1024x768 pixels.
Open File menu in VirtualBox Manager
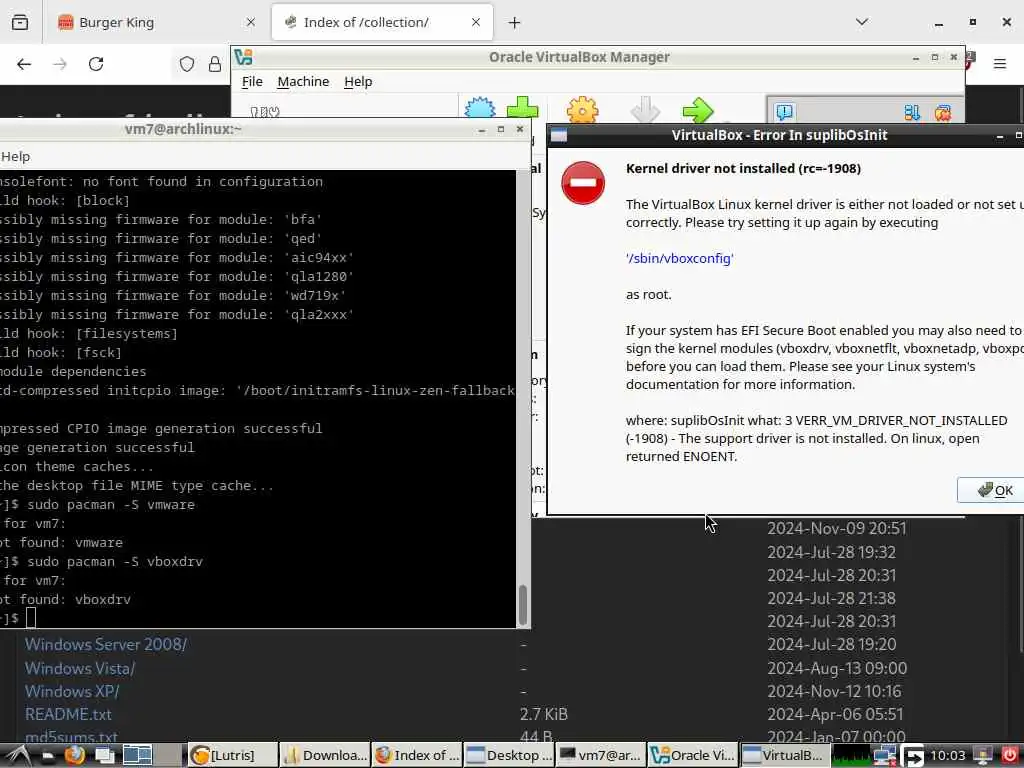tap(252, 82)
